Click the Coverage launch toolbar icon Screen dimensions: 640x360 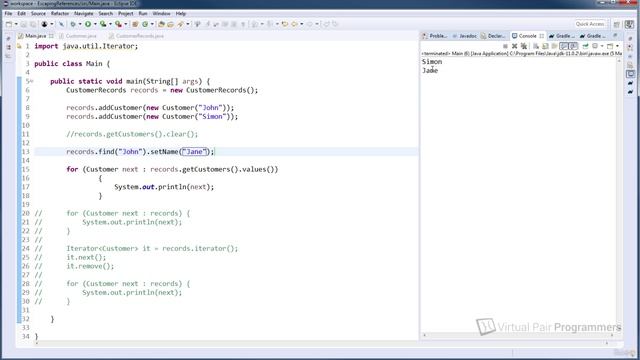coord(103,24)
